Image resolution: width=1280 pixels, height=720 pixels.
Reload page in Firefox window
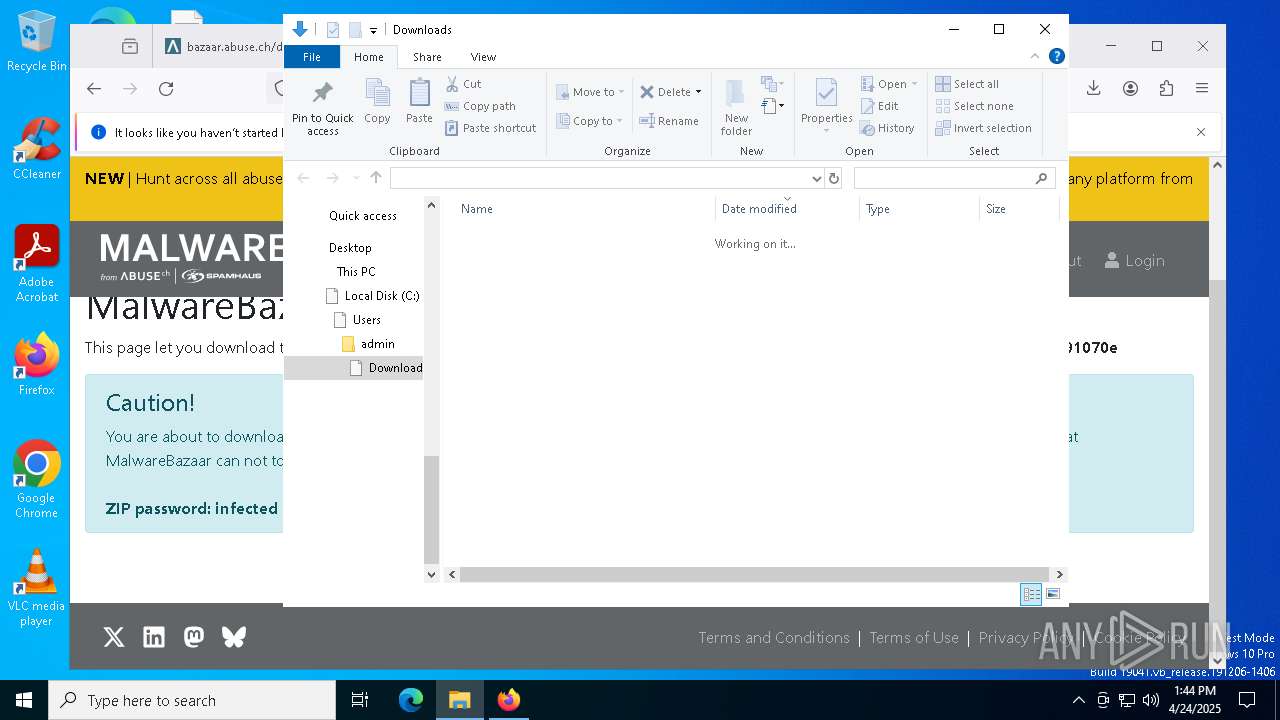tap(166, 89)
